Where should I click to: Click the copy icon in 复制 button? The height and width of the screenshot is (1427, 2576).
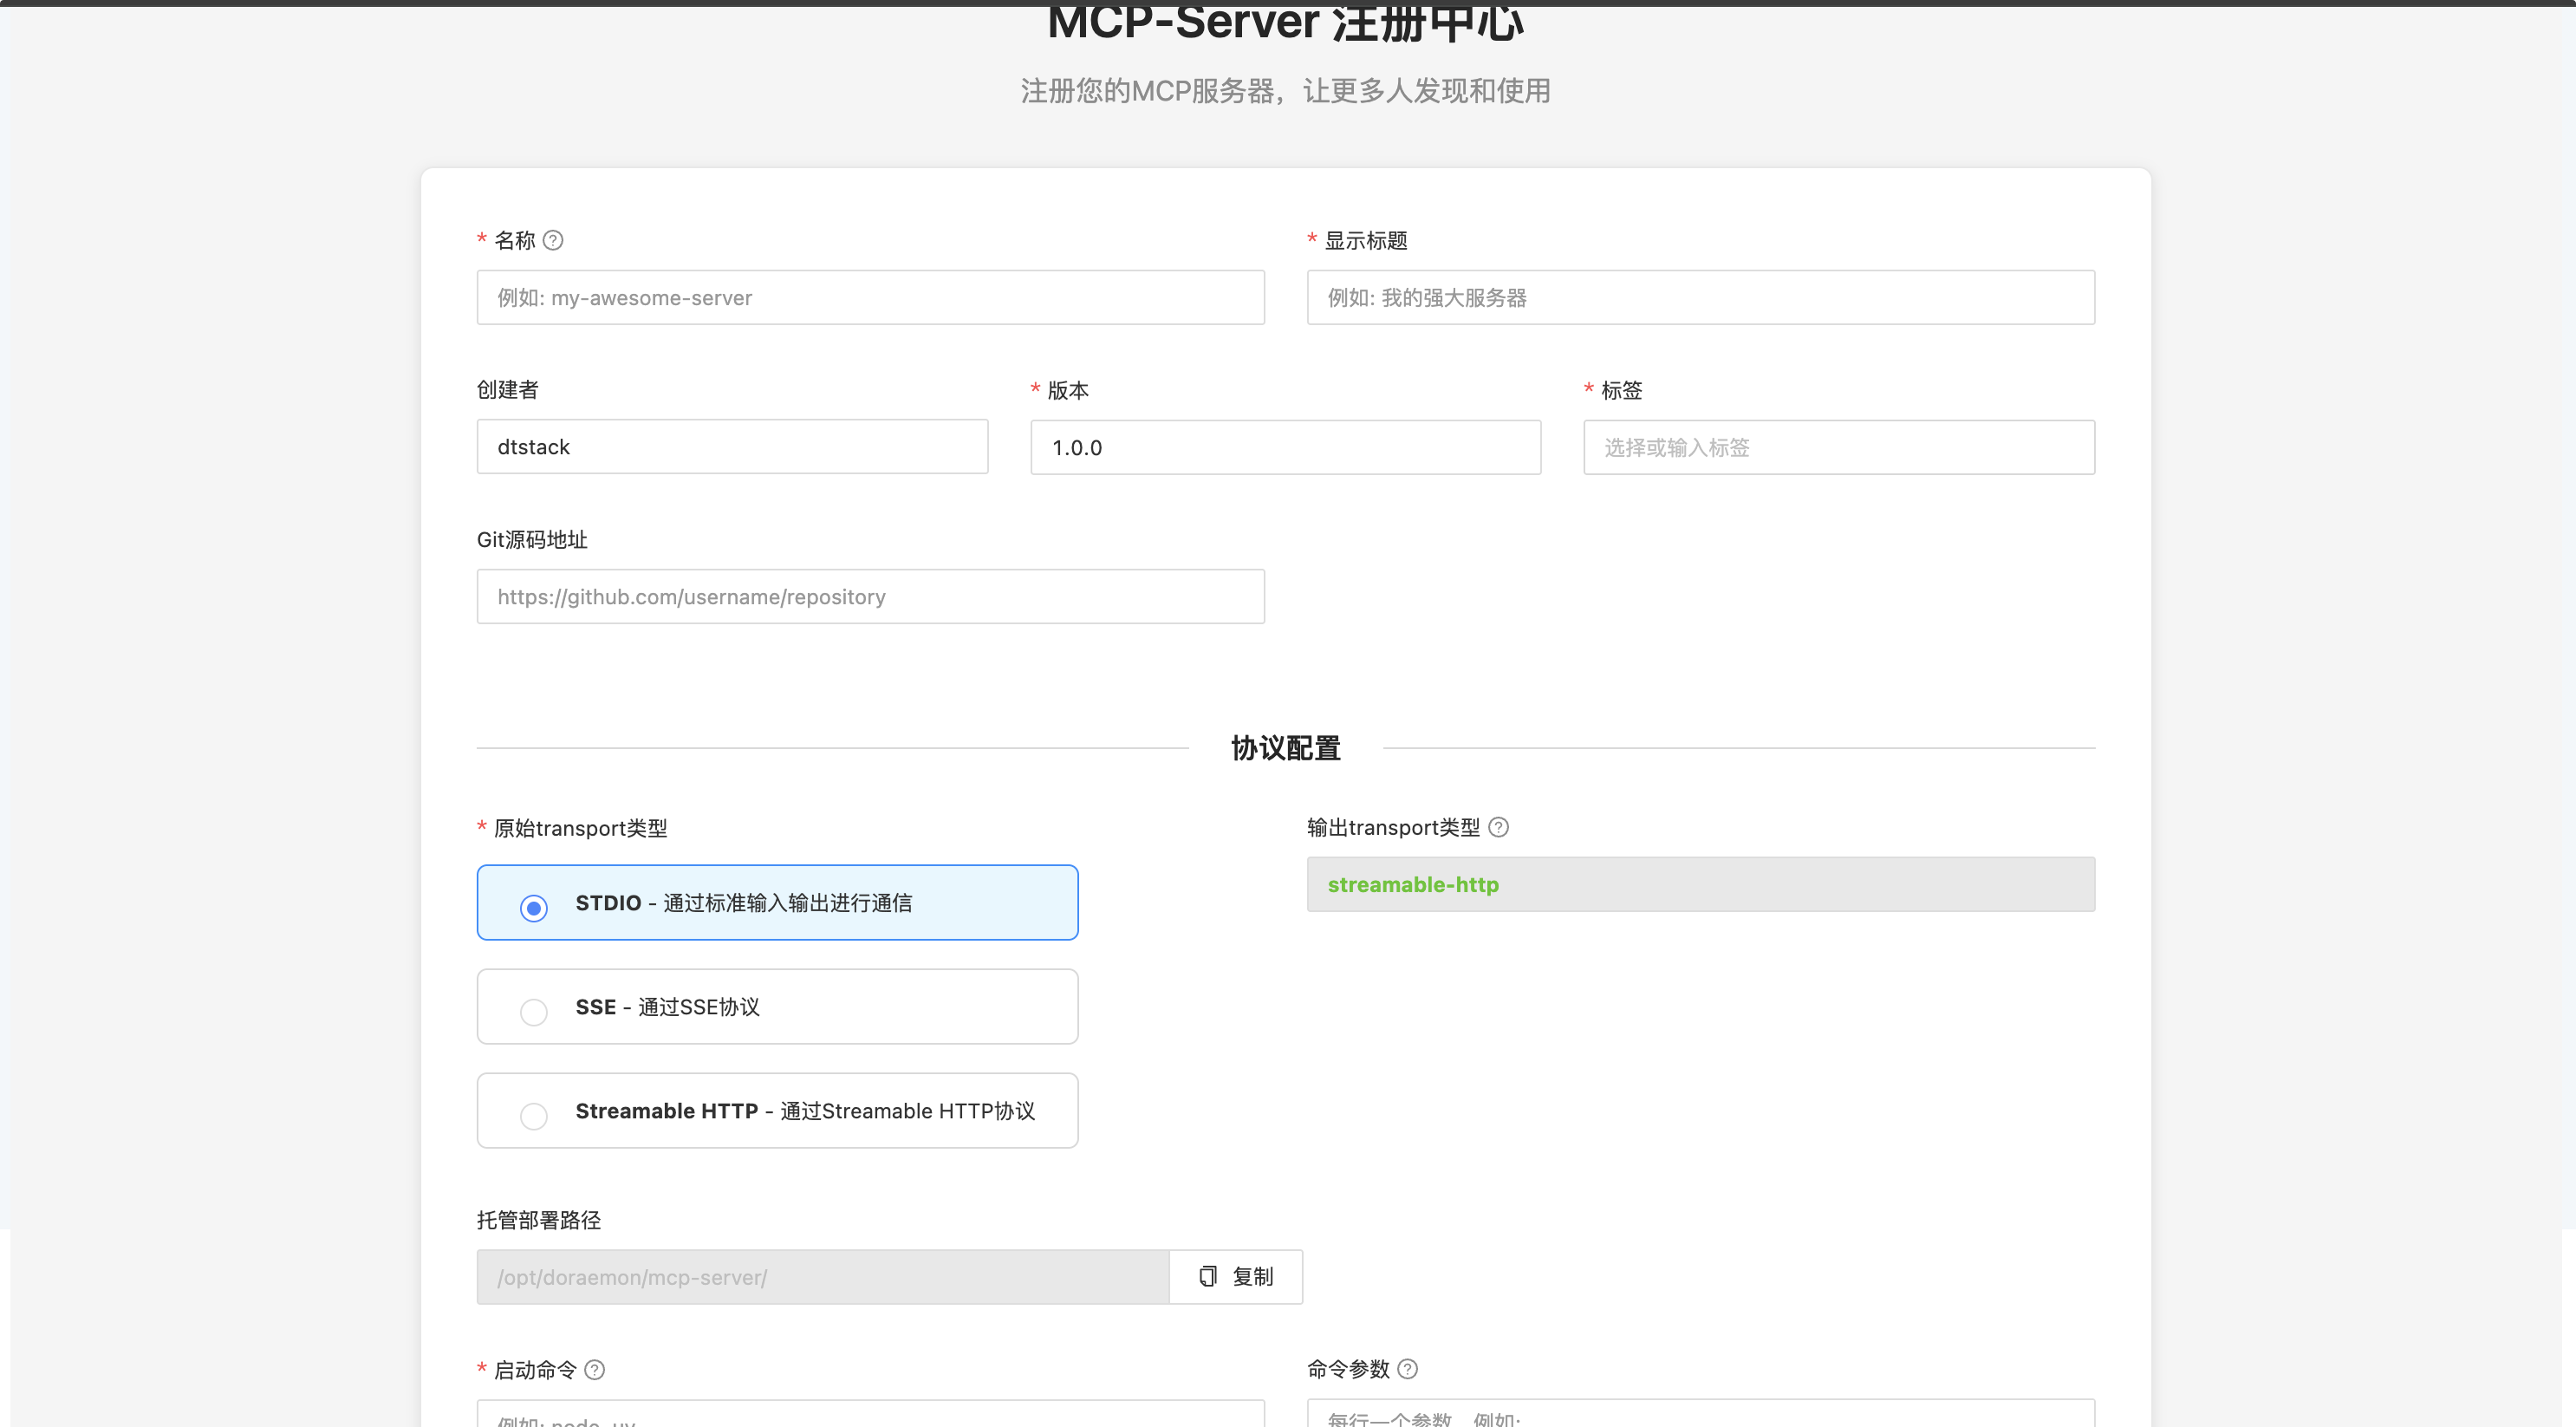coord(1208,1276)
